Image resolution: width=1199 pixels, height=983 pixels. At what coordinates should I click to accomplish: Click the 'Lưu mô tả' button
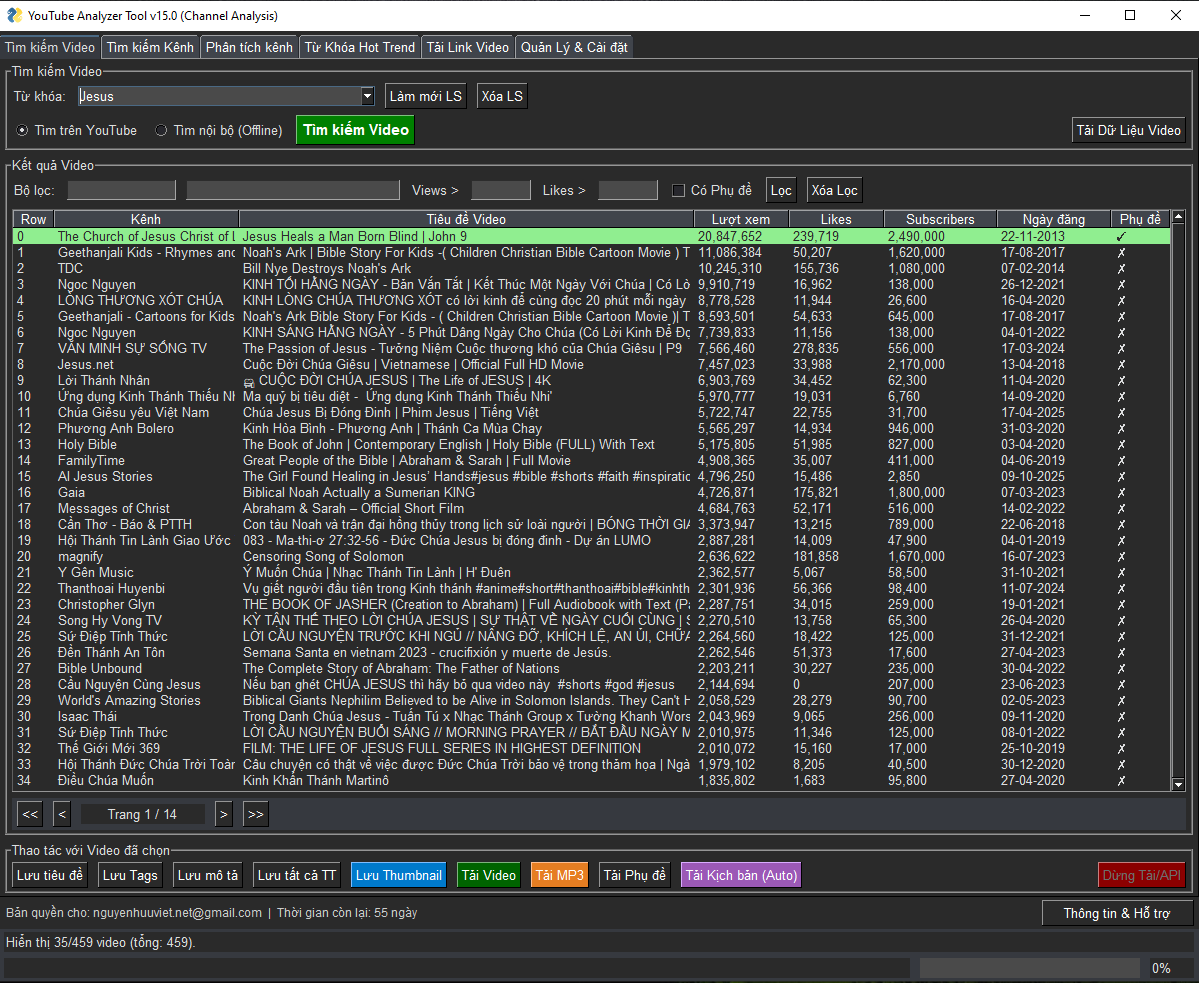(207, 875)
